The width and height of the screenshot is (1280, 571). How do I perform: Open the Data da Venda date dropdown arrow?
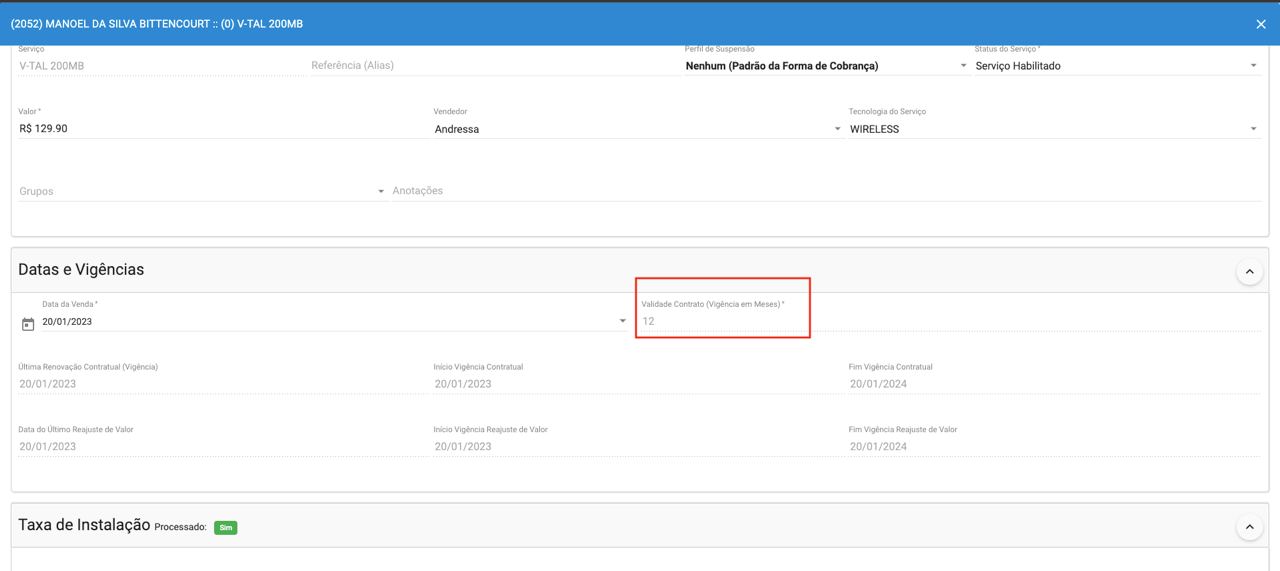pyautogui.click(x=622, y=321)
